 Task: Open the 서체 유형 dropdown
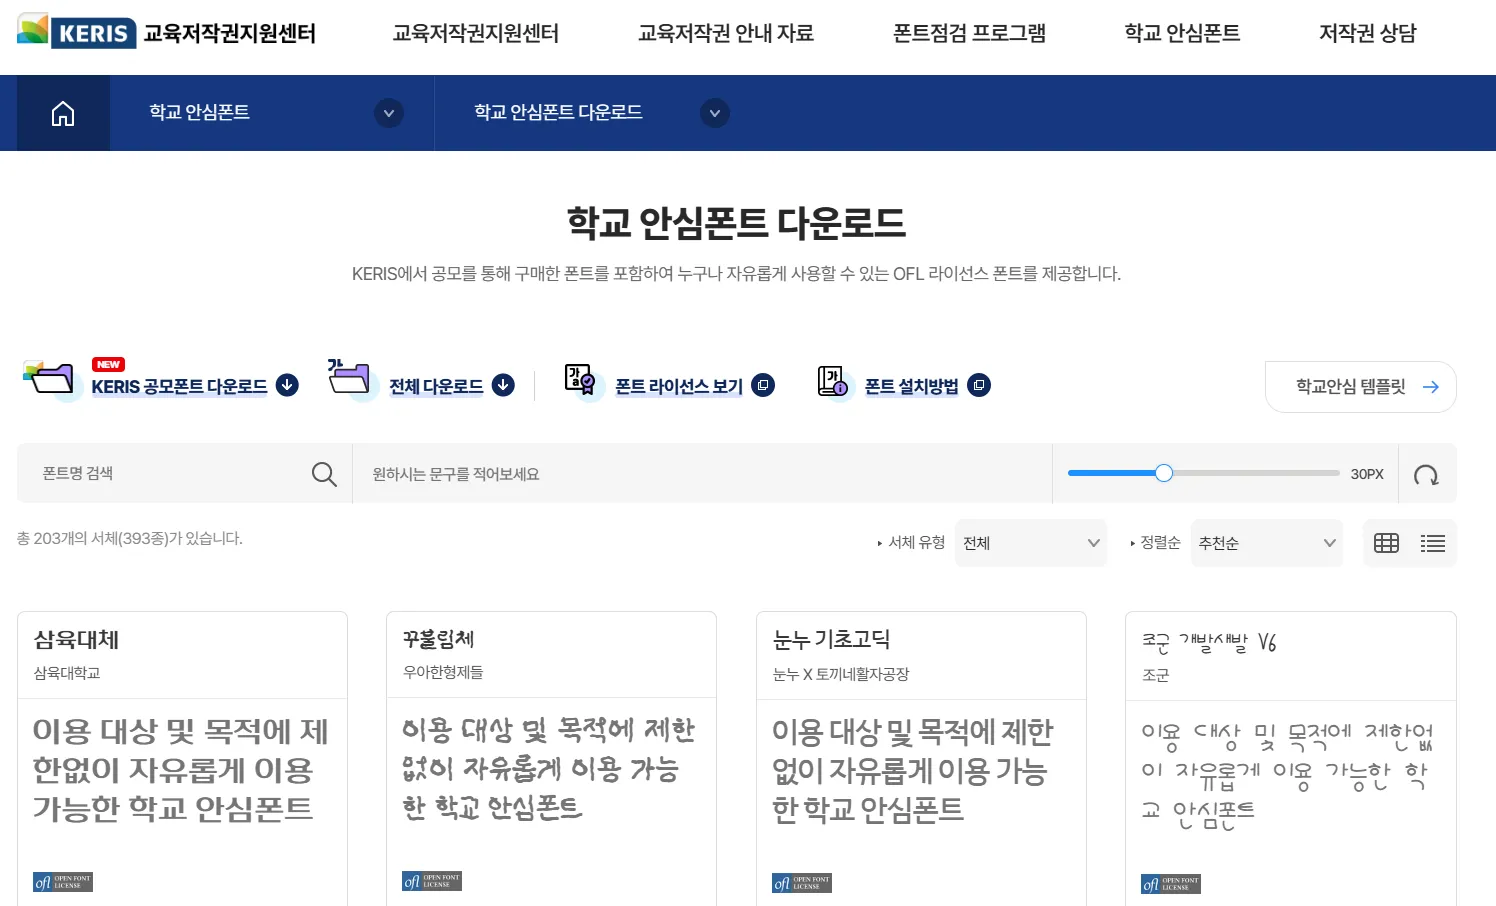[x=1030, y=543]
